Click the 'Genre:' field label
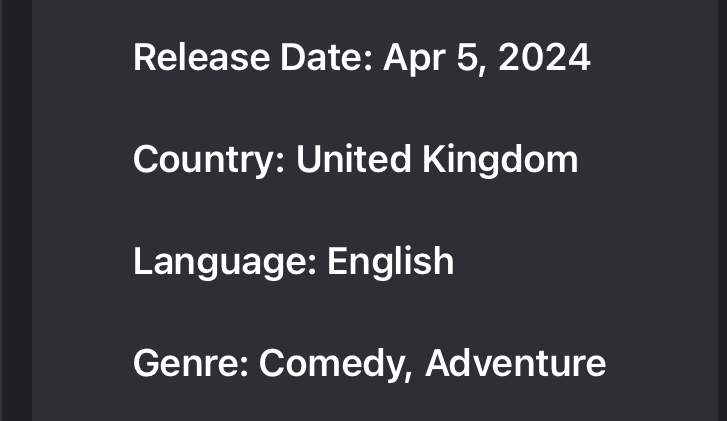 click(191, 364)
